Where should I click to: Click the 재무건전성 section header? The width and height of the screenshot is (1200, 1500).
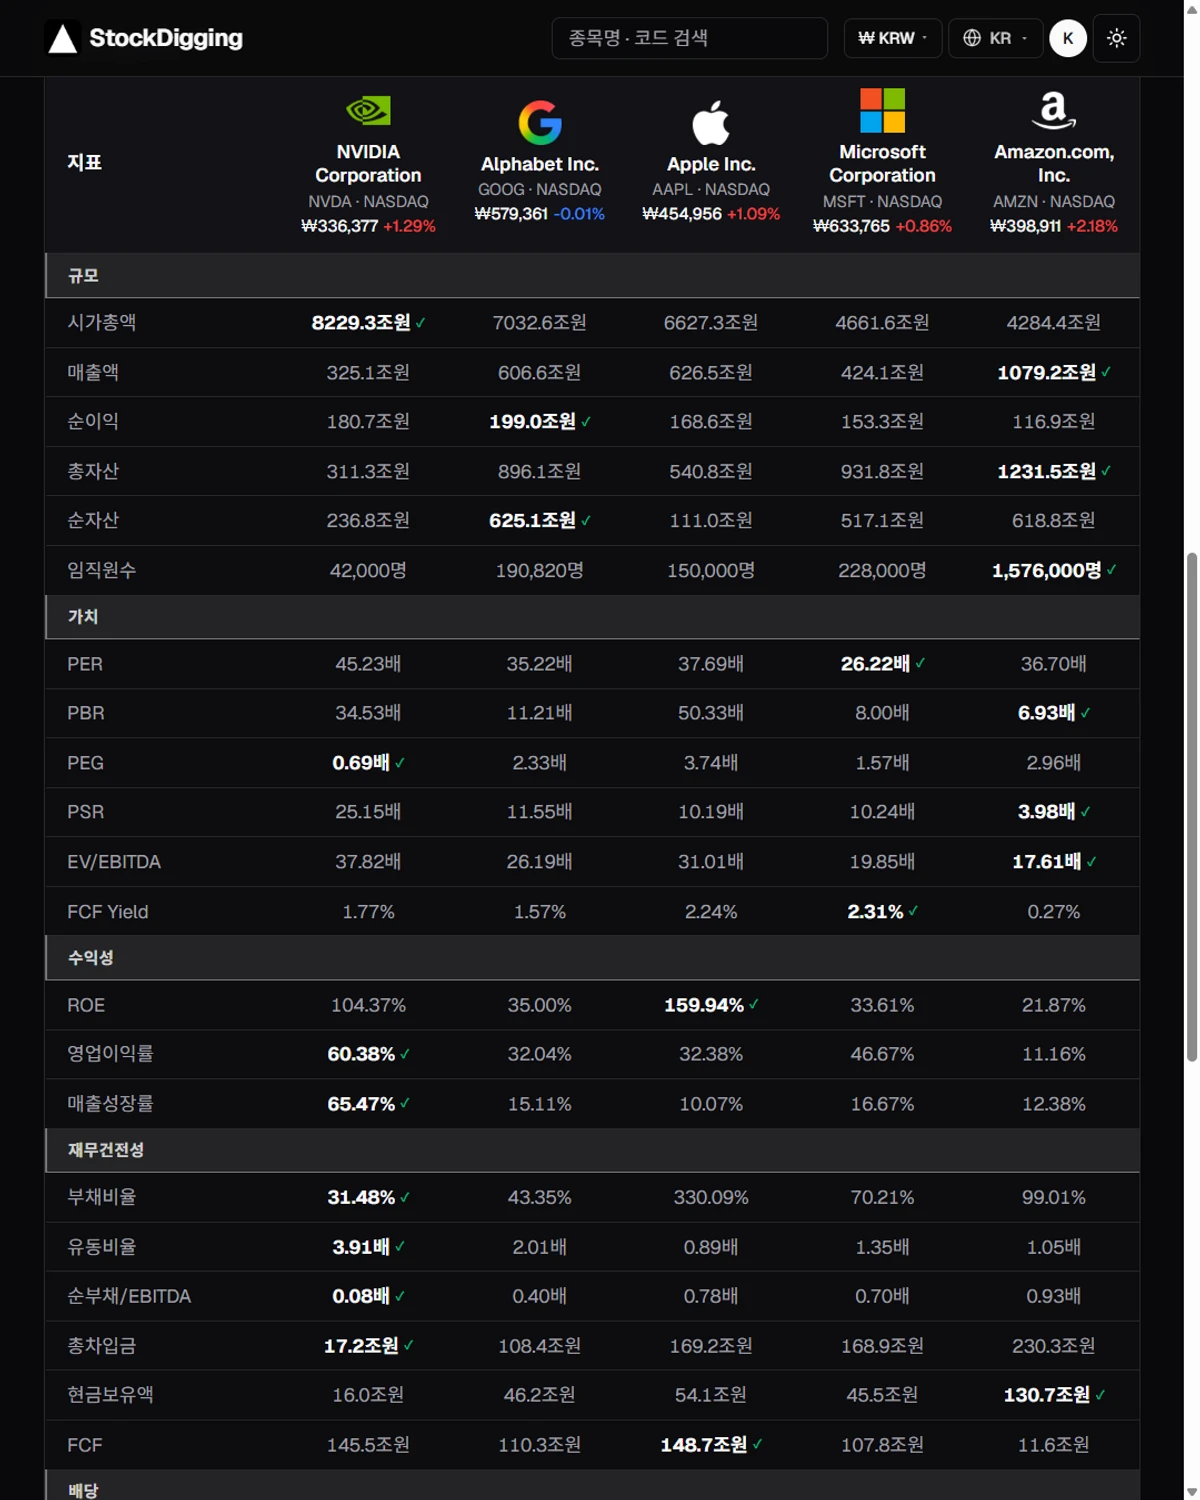pyautogui.click(x=592, y=1150)
